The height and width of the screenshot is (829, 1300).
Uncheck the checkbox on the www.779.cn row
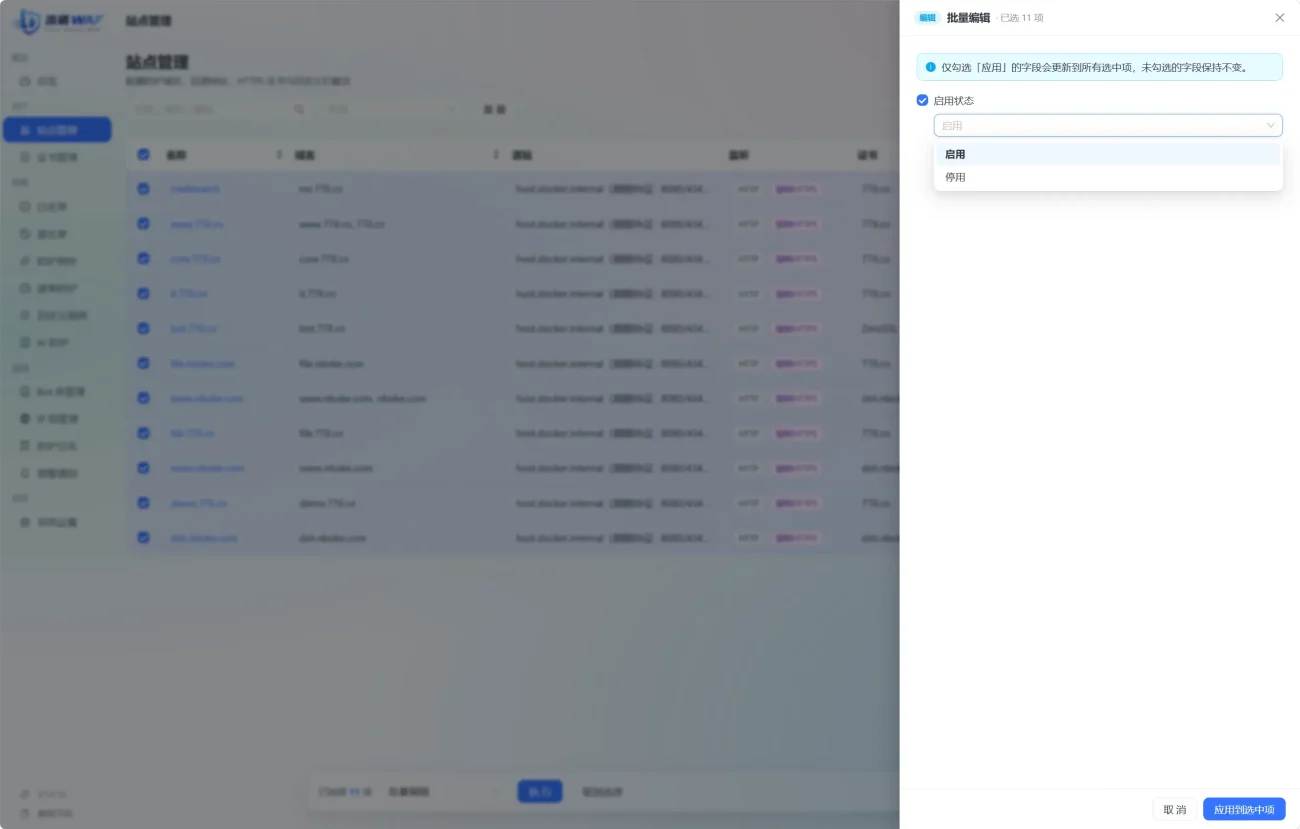click(x=143, y=224)
